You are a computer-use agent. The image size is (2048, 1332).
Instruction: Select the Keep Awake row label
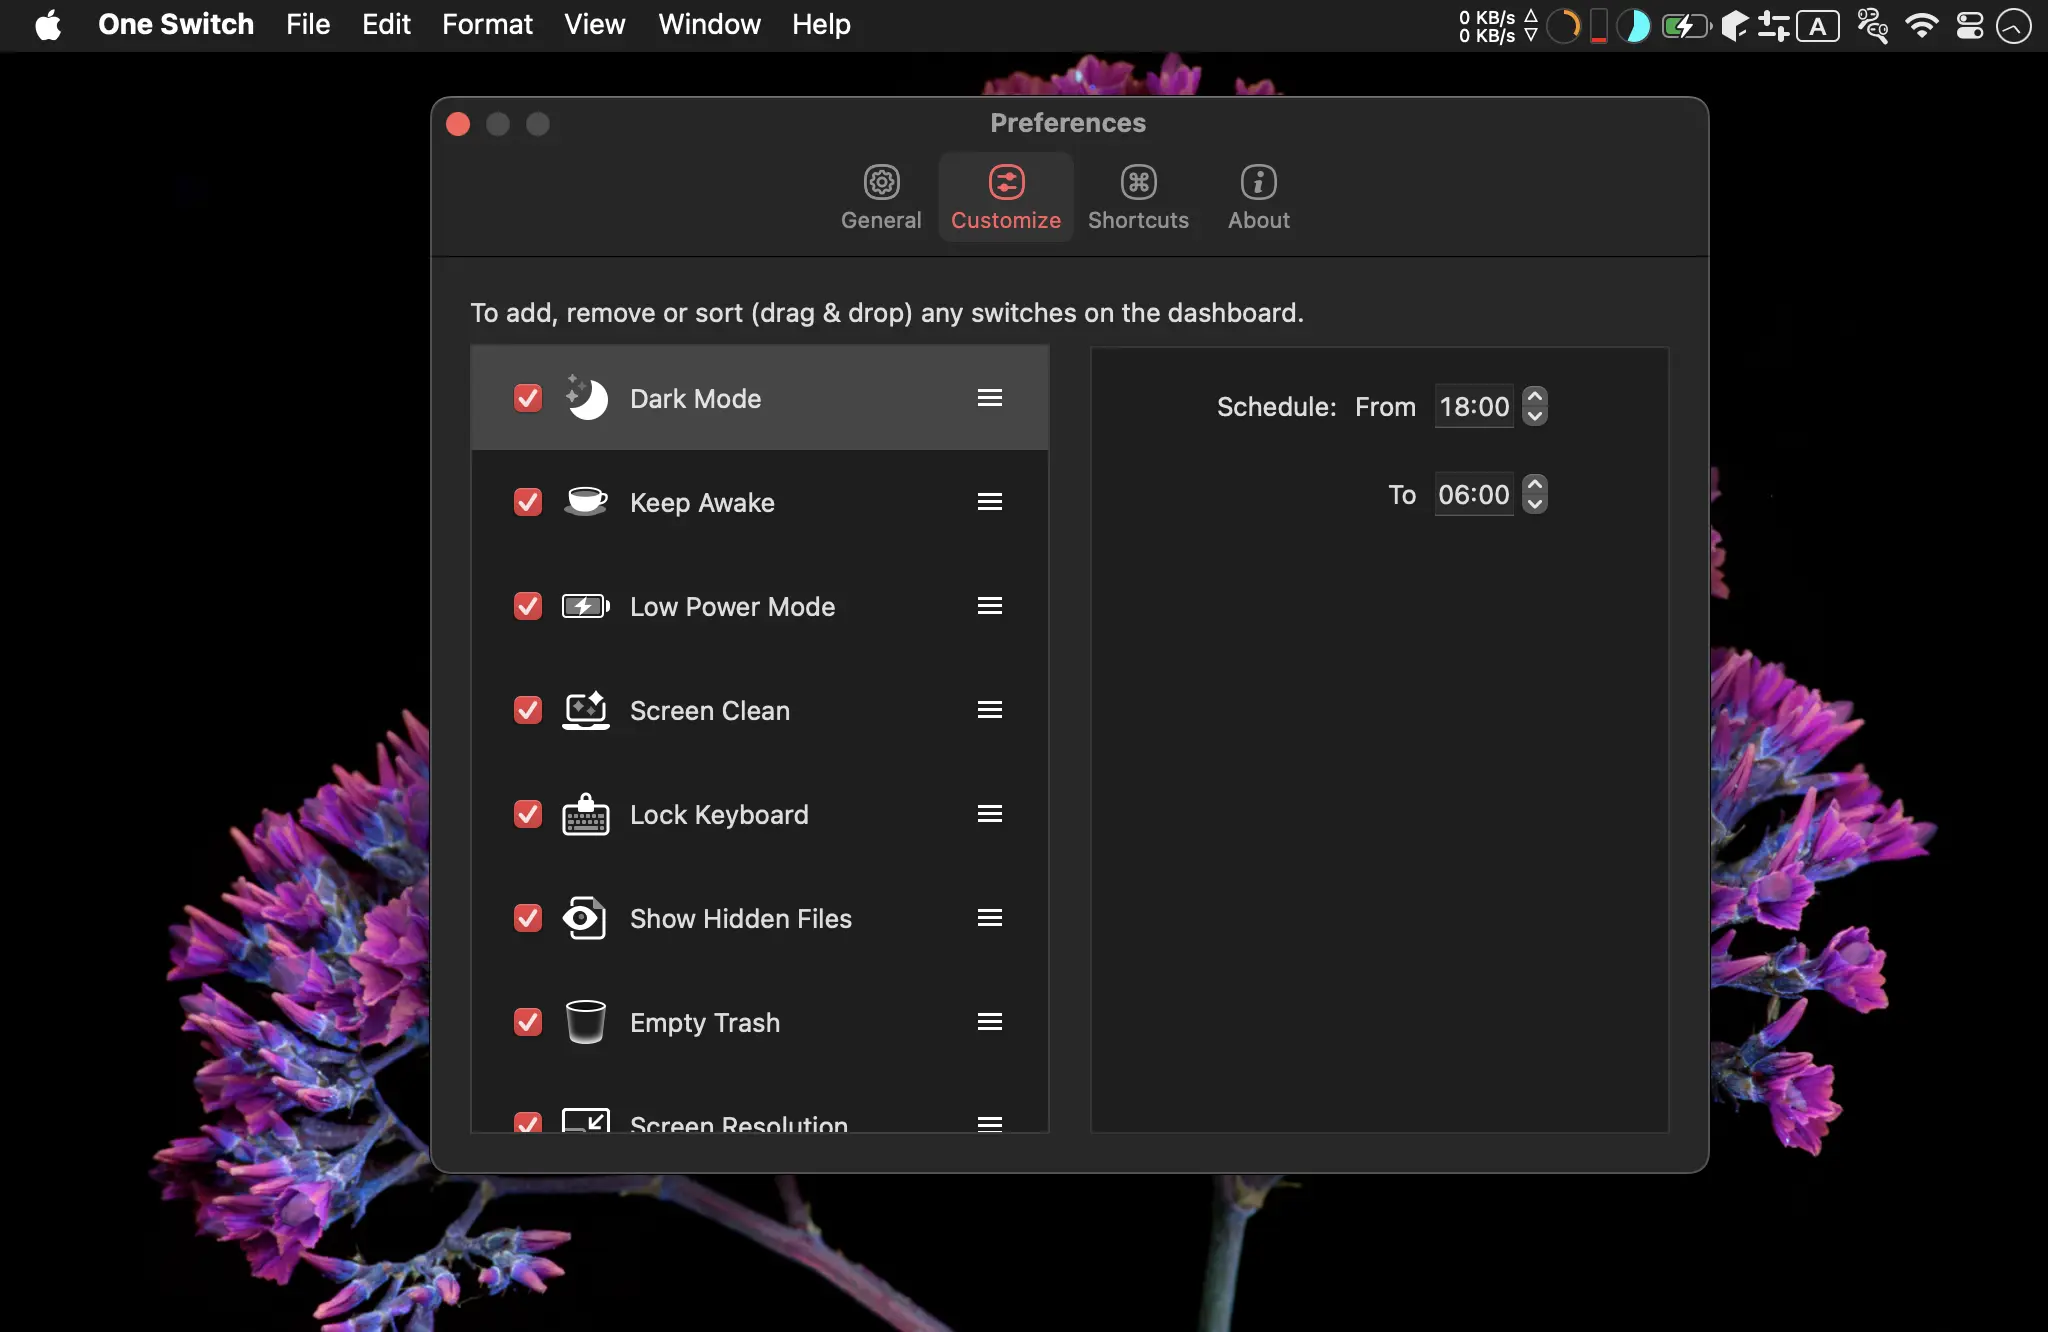[x=702, y=502]
